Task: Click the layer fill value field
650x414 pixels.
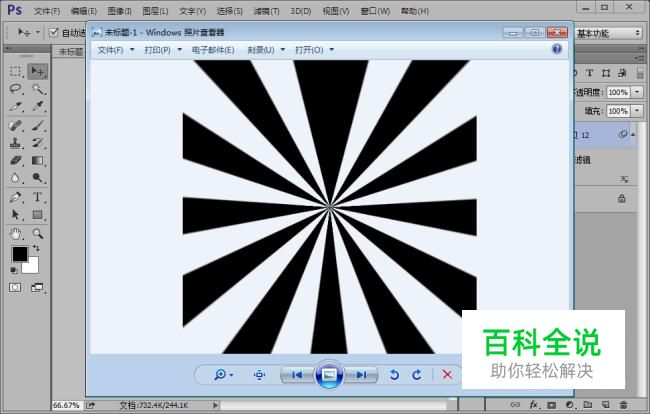Action: click(x=618, y=111)
